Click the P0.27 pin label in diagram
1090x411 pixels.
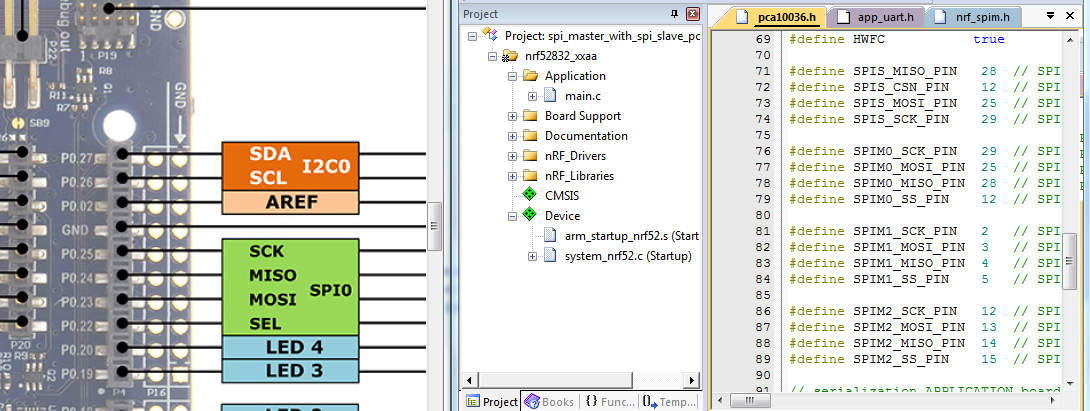pos(76,157)
